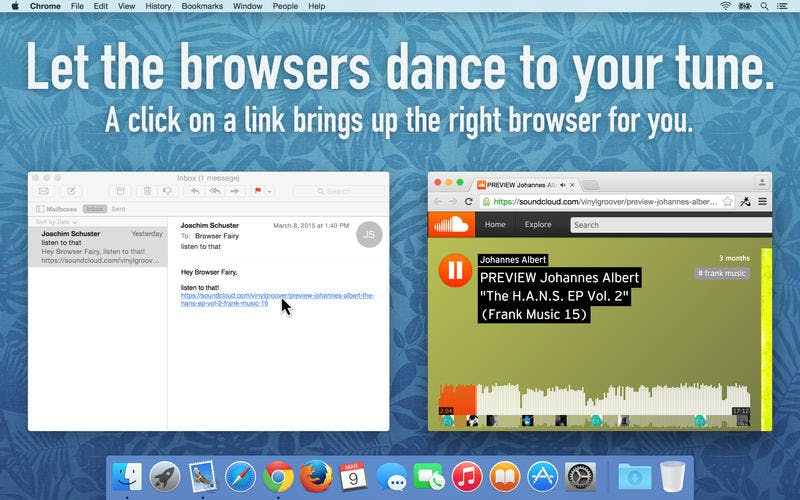800x500 pixels.
Task: Open iTunes from the Dock
Action: point(467,477)
